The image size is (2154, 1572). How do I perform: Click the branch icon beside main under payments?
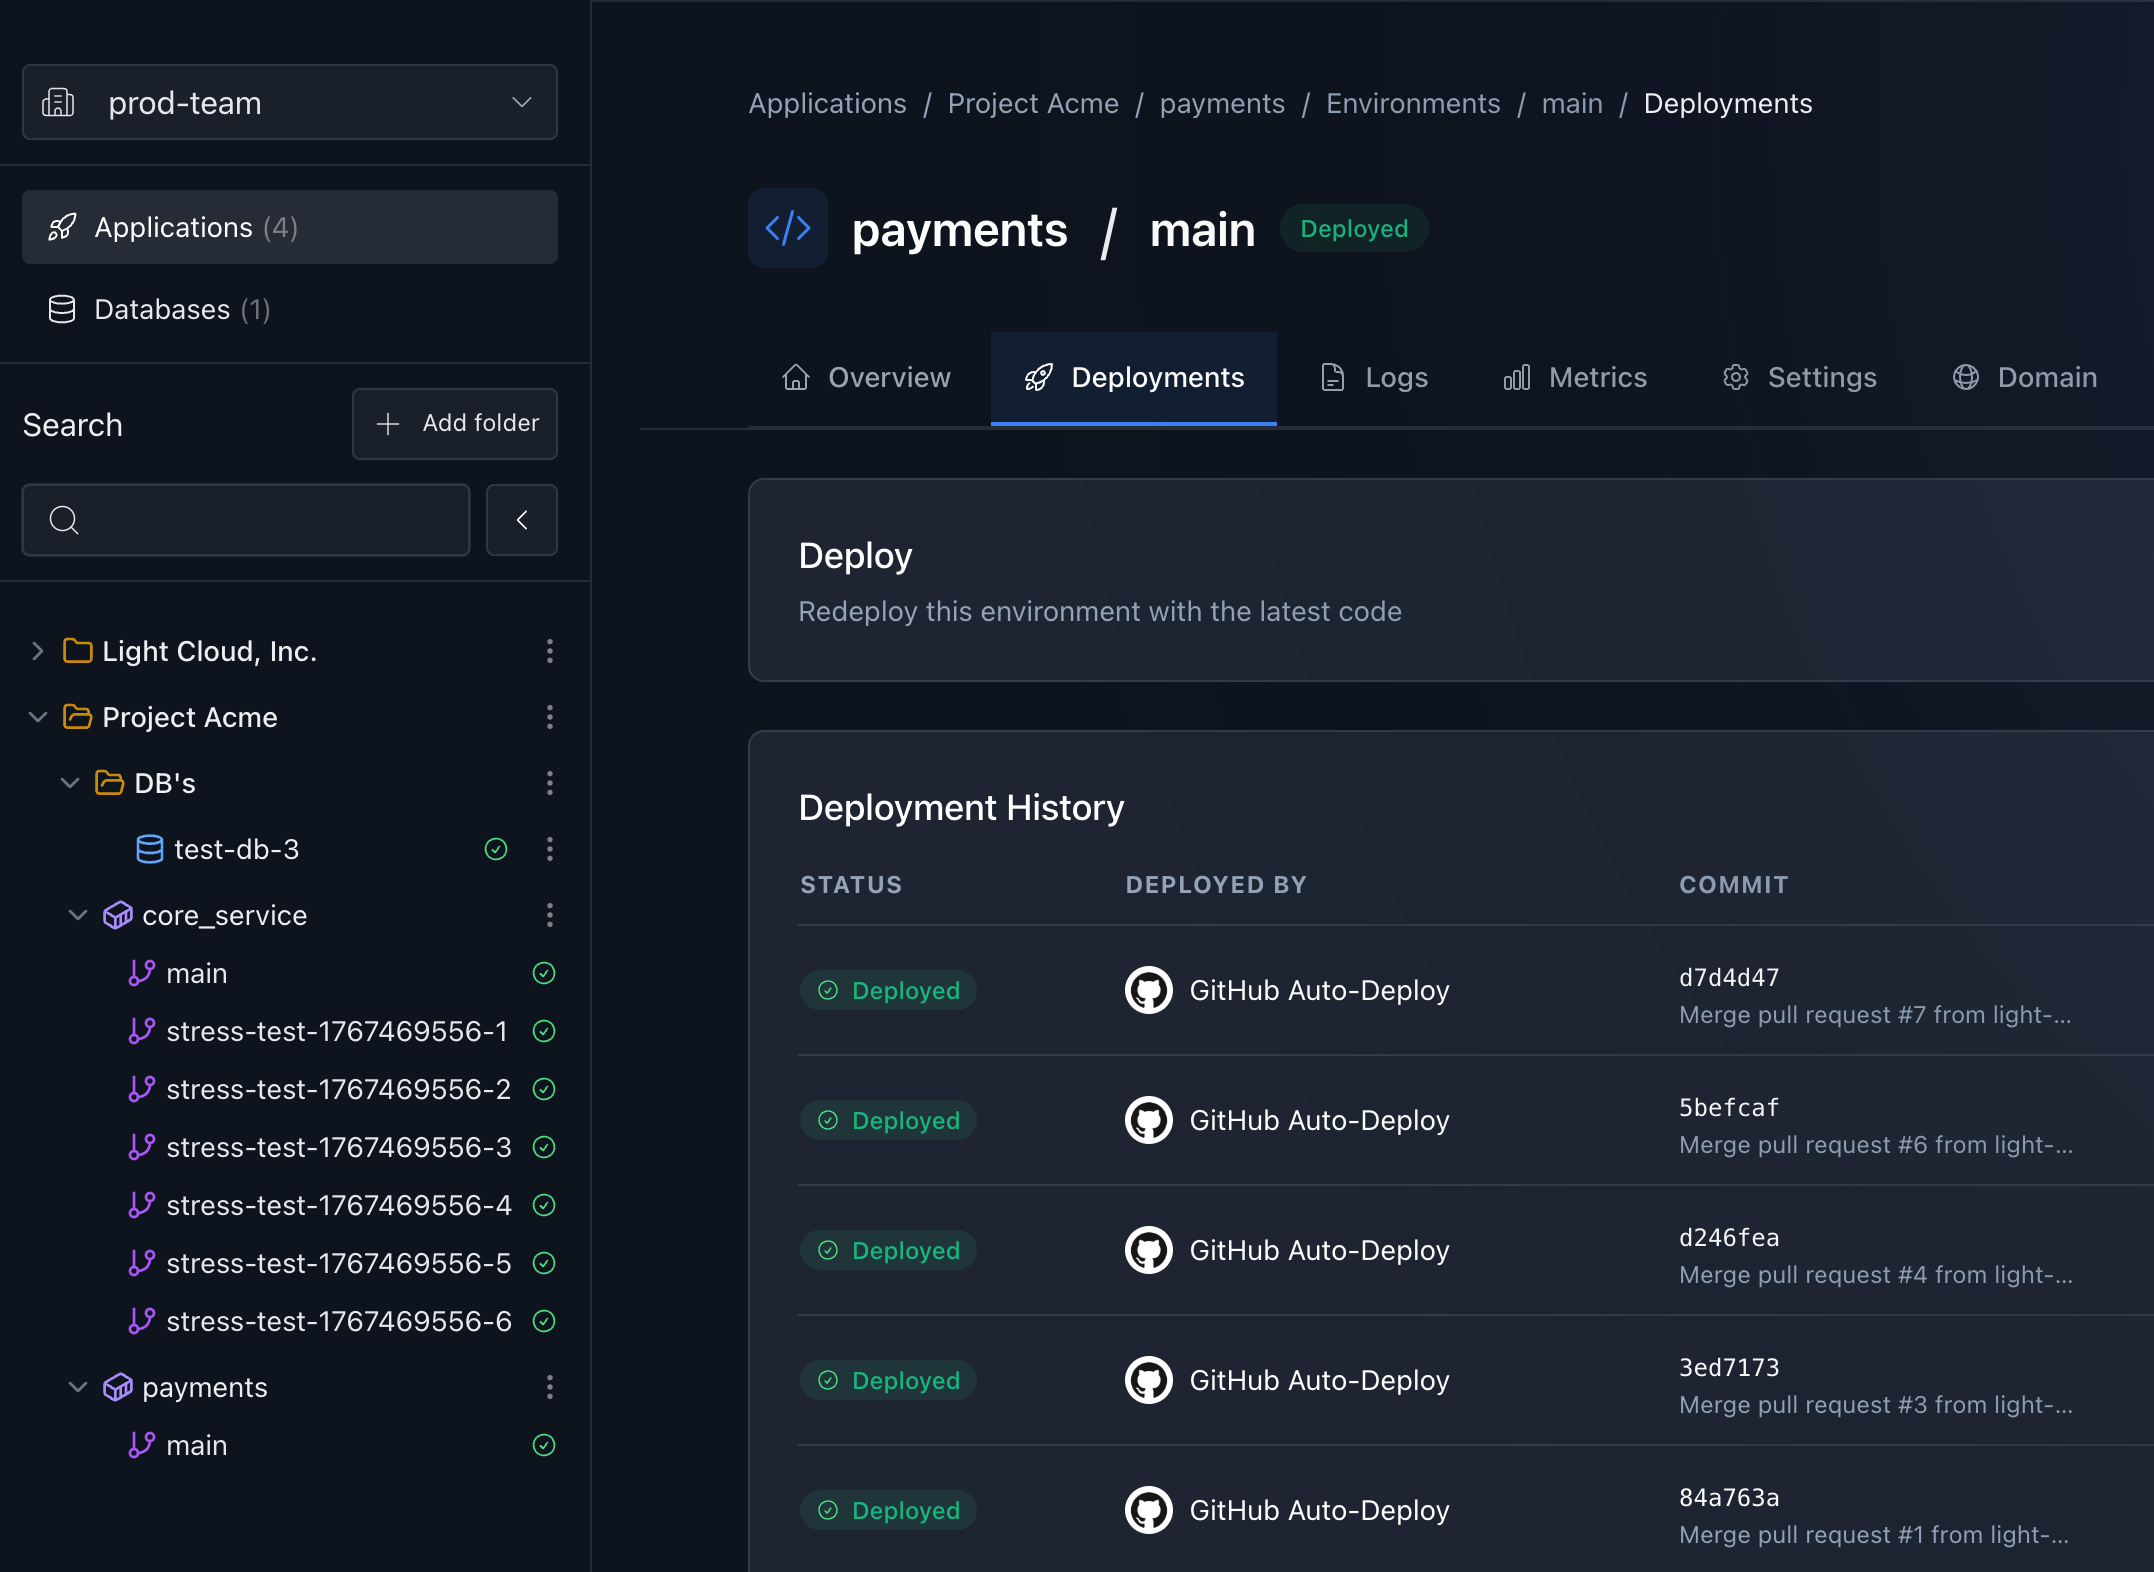(x=143, y=1446)
